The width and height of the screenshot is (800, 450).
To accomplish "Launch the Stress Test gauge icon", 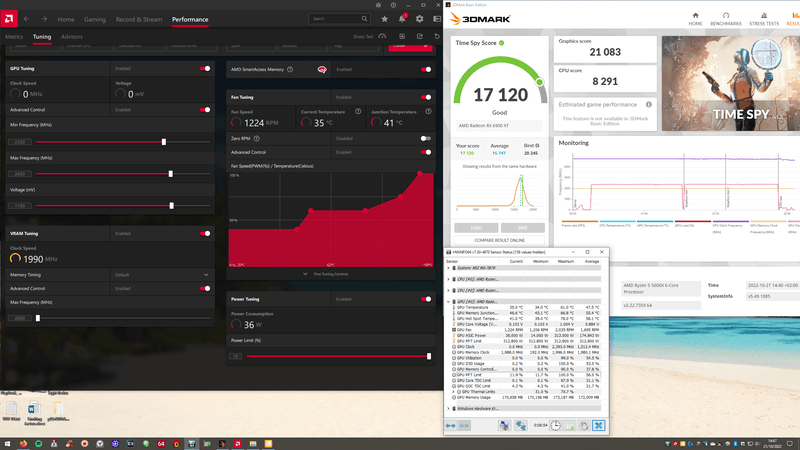I will (x=382, y=36).
